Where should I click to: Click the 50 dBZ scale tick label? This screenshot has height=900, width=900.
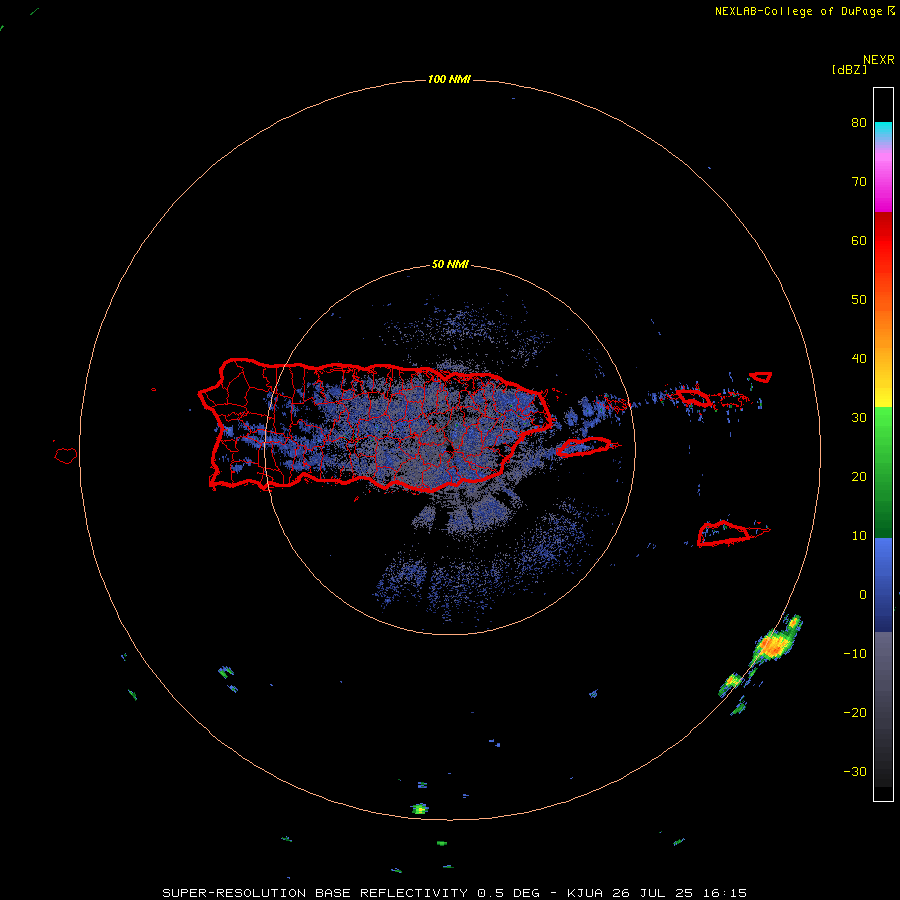(859, 300)
